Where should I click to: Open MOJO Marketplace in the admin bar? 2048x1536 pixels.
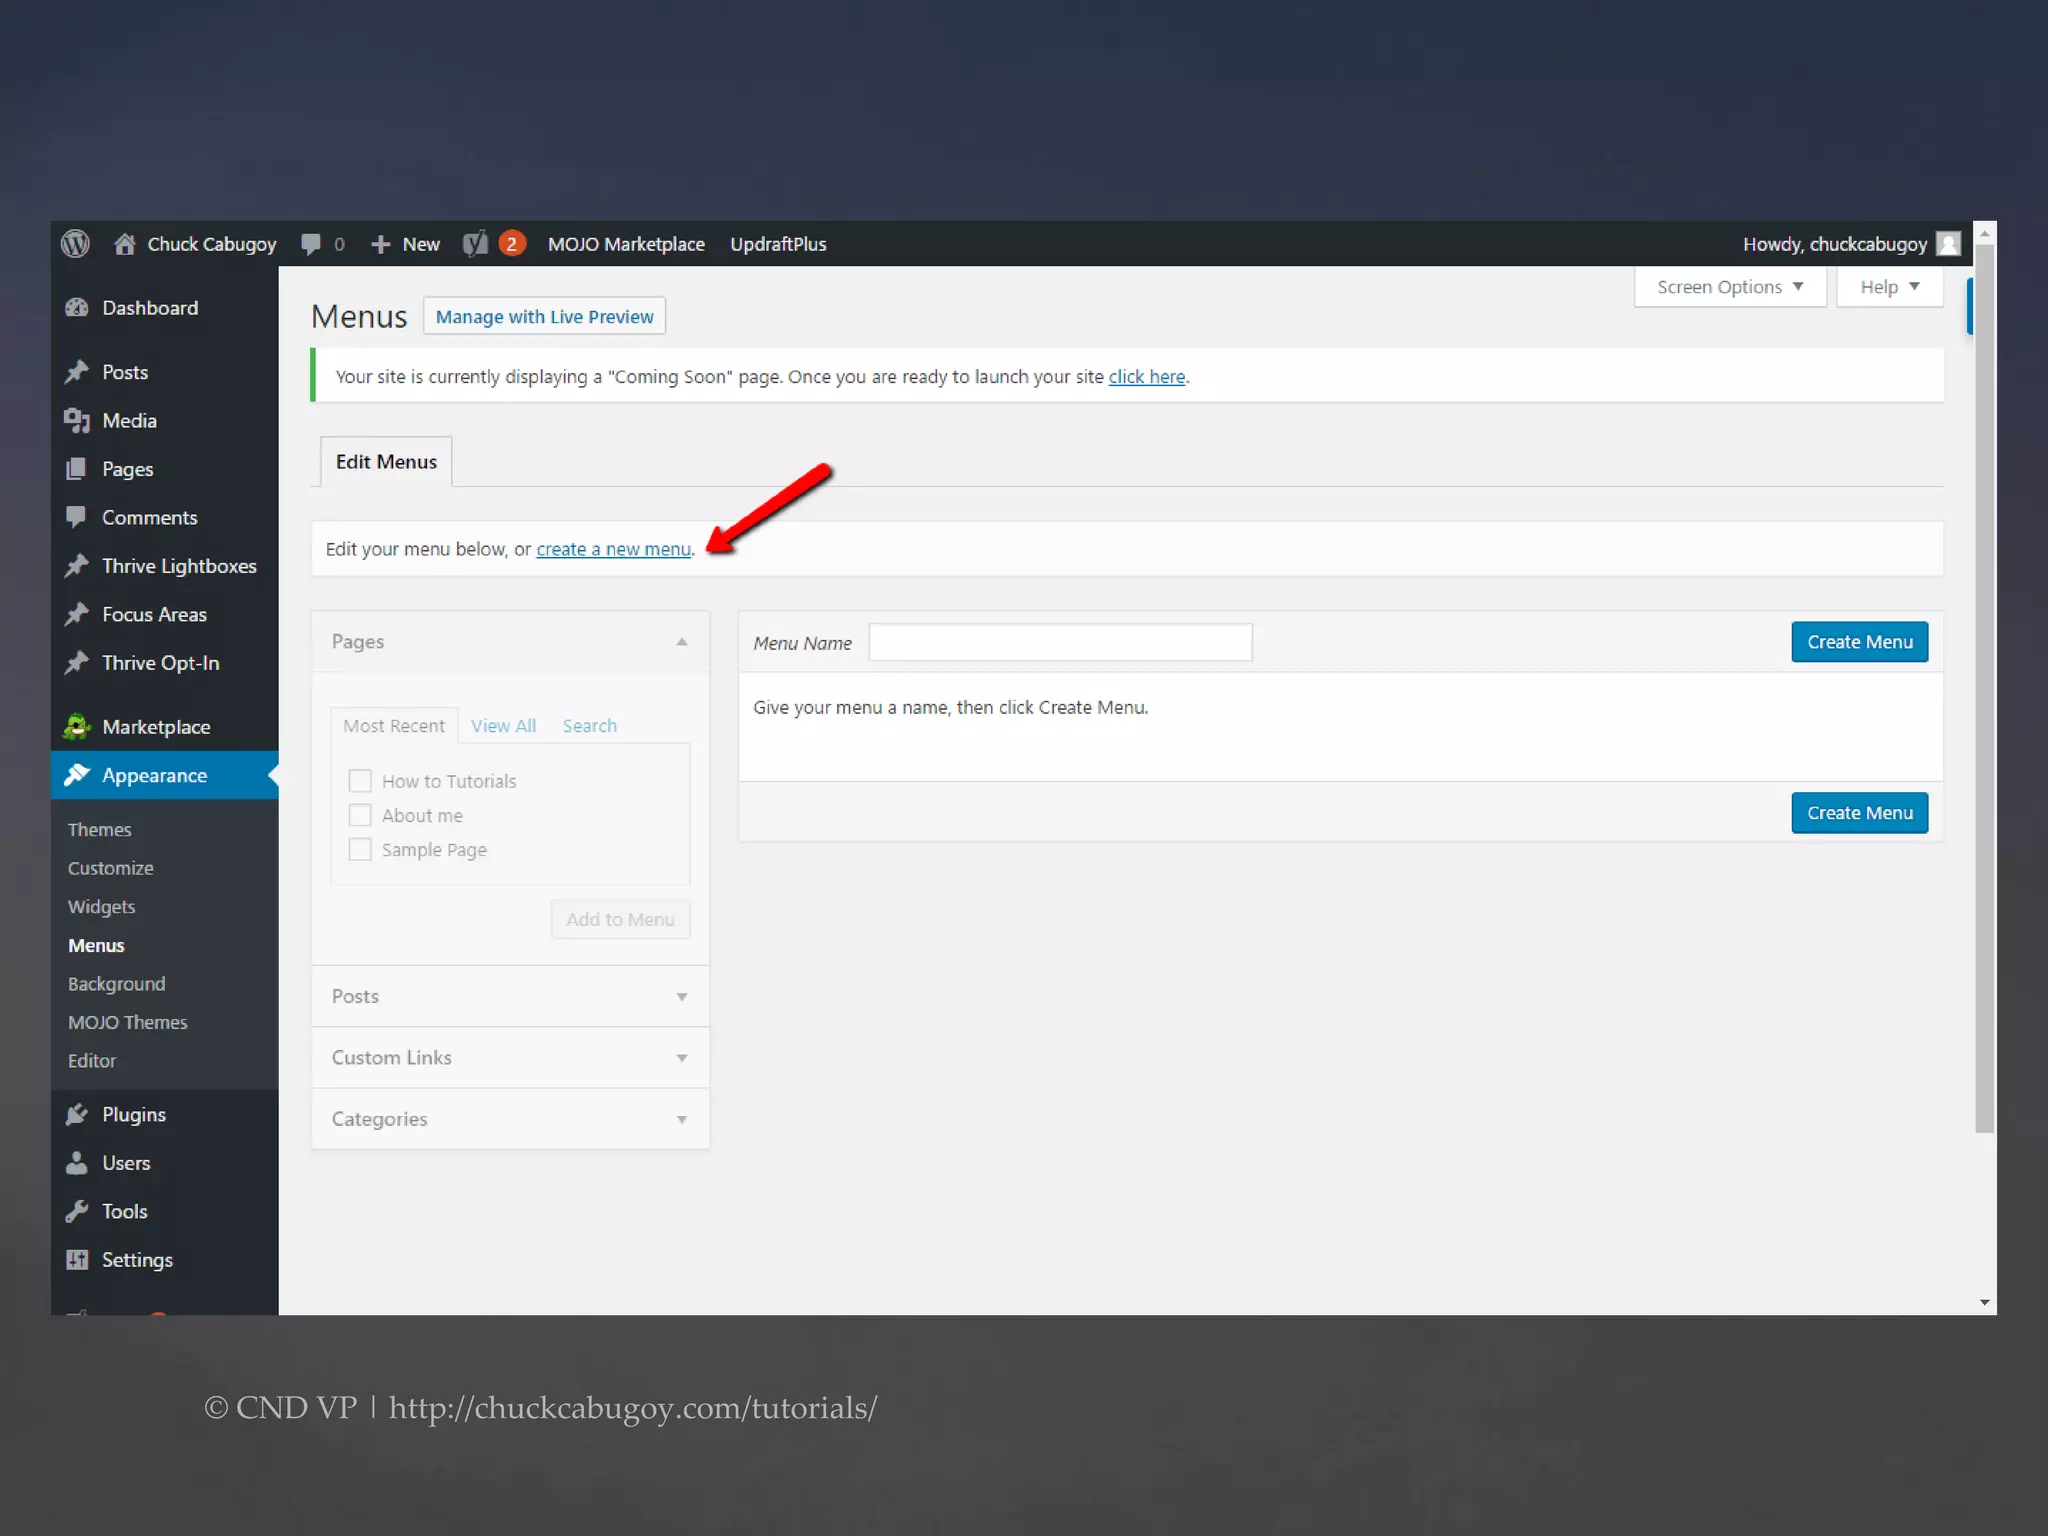[626, 244]
